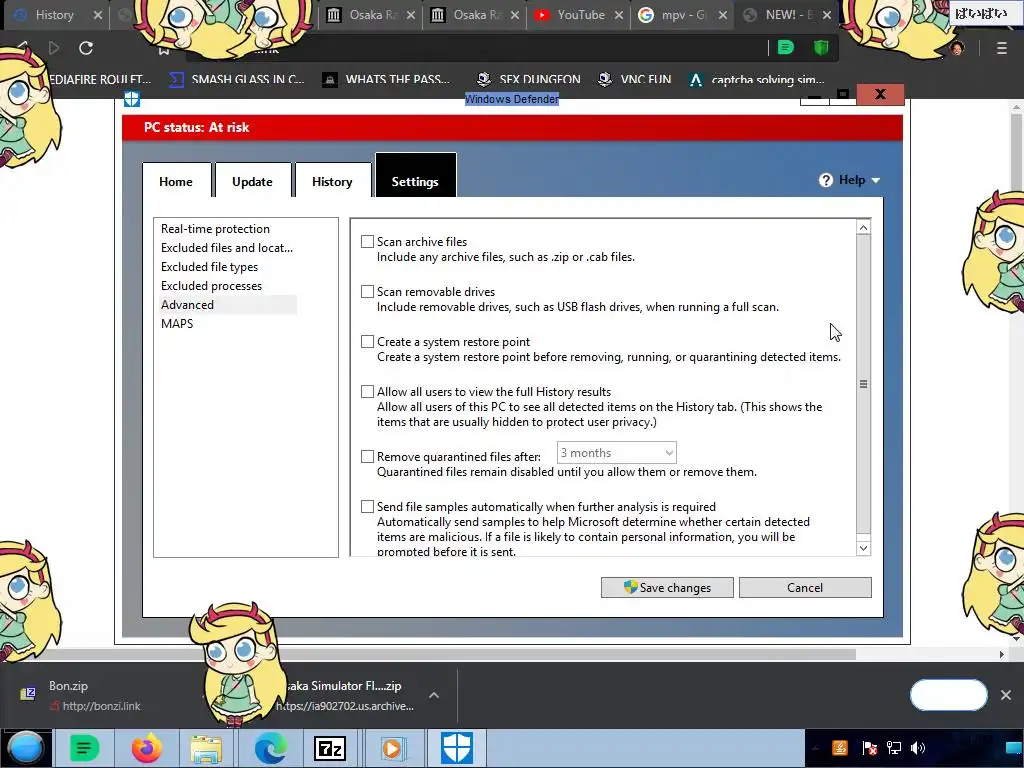The width and height of the screenshot is (1024, 768).
Task: Open the SEX DUNGEON bookmark
Action: pos(528,79)
